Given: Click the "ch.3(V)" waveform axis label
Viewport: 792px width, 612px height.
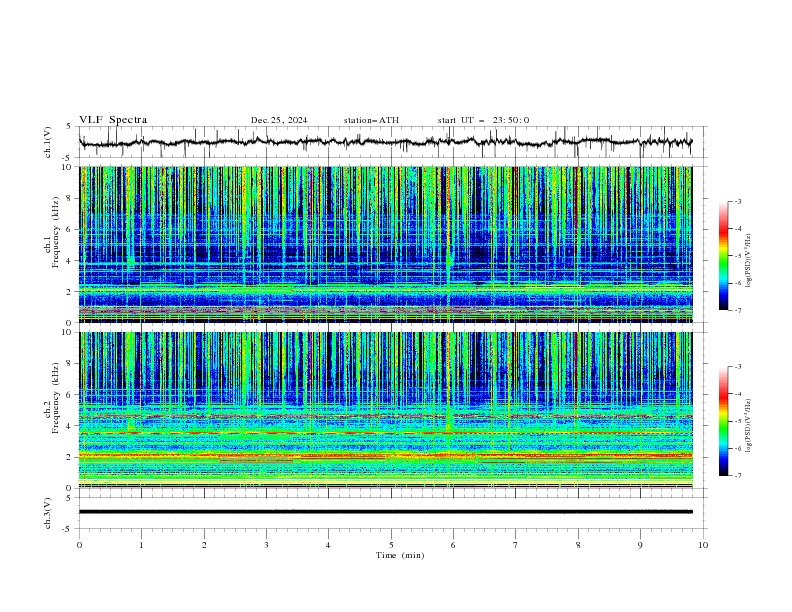Looking at the screenshot, I should click(48, 513).
